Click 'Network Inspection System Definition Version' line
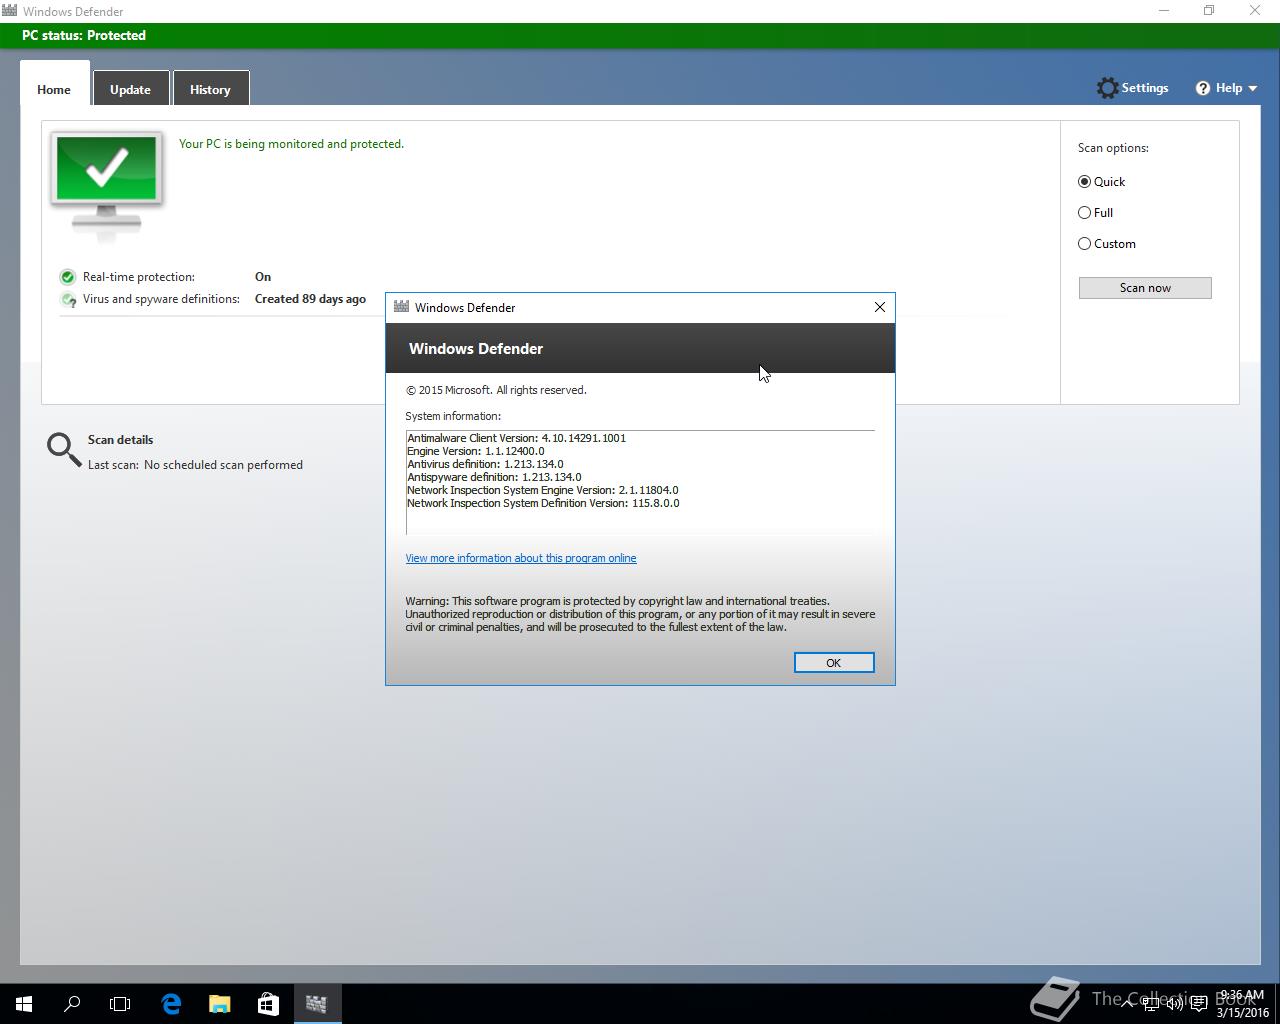1280x1024 pixels. [x=543, y=503]
